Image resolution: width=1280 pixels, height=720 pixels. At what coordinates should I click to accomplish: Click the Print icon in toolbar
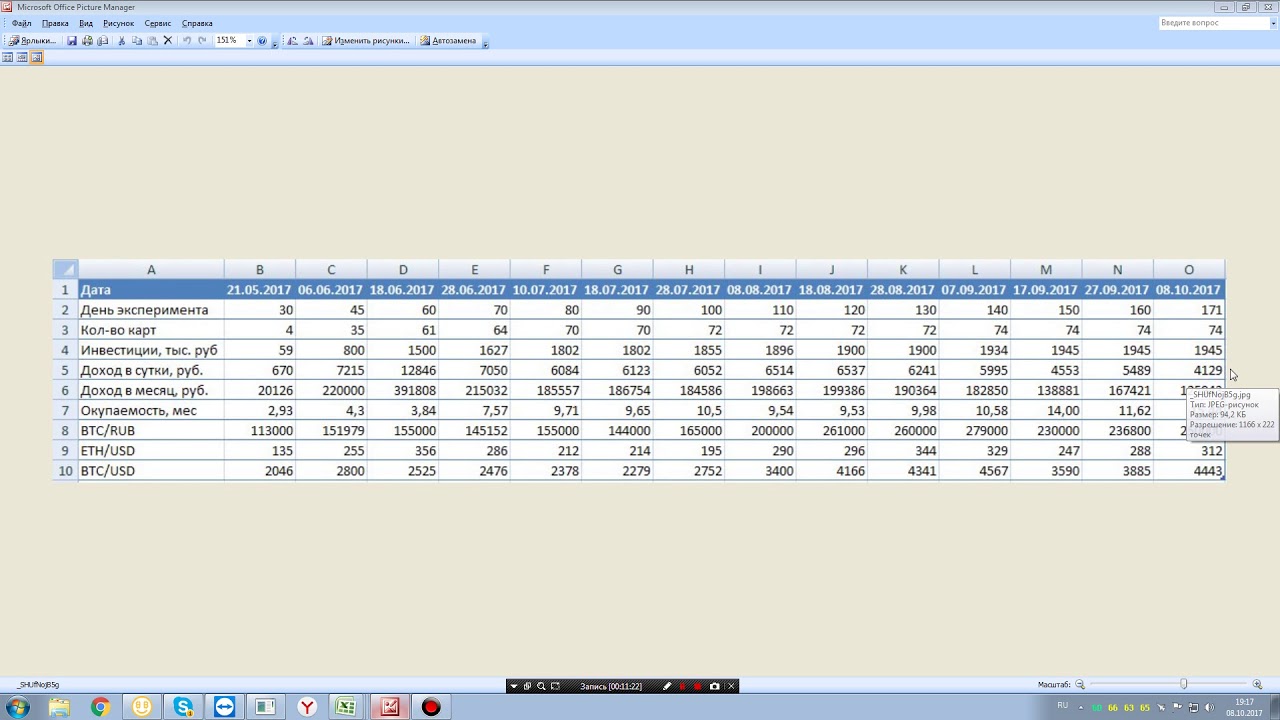tap(87, 41)
